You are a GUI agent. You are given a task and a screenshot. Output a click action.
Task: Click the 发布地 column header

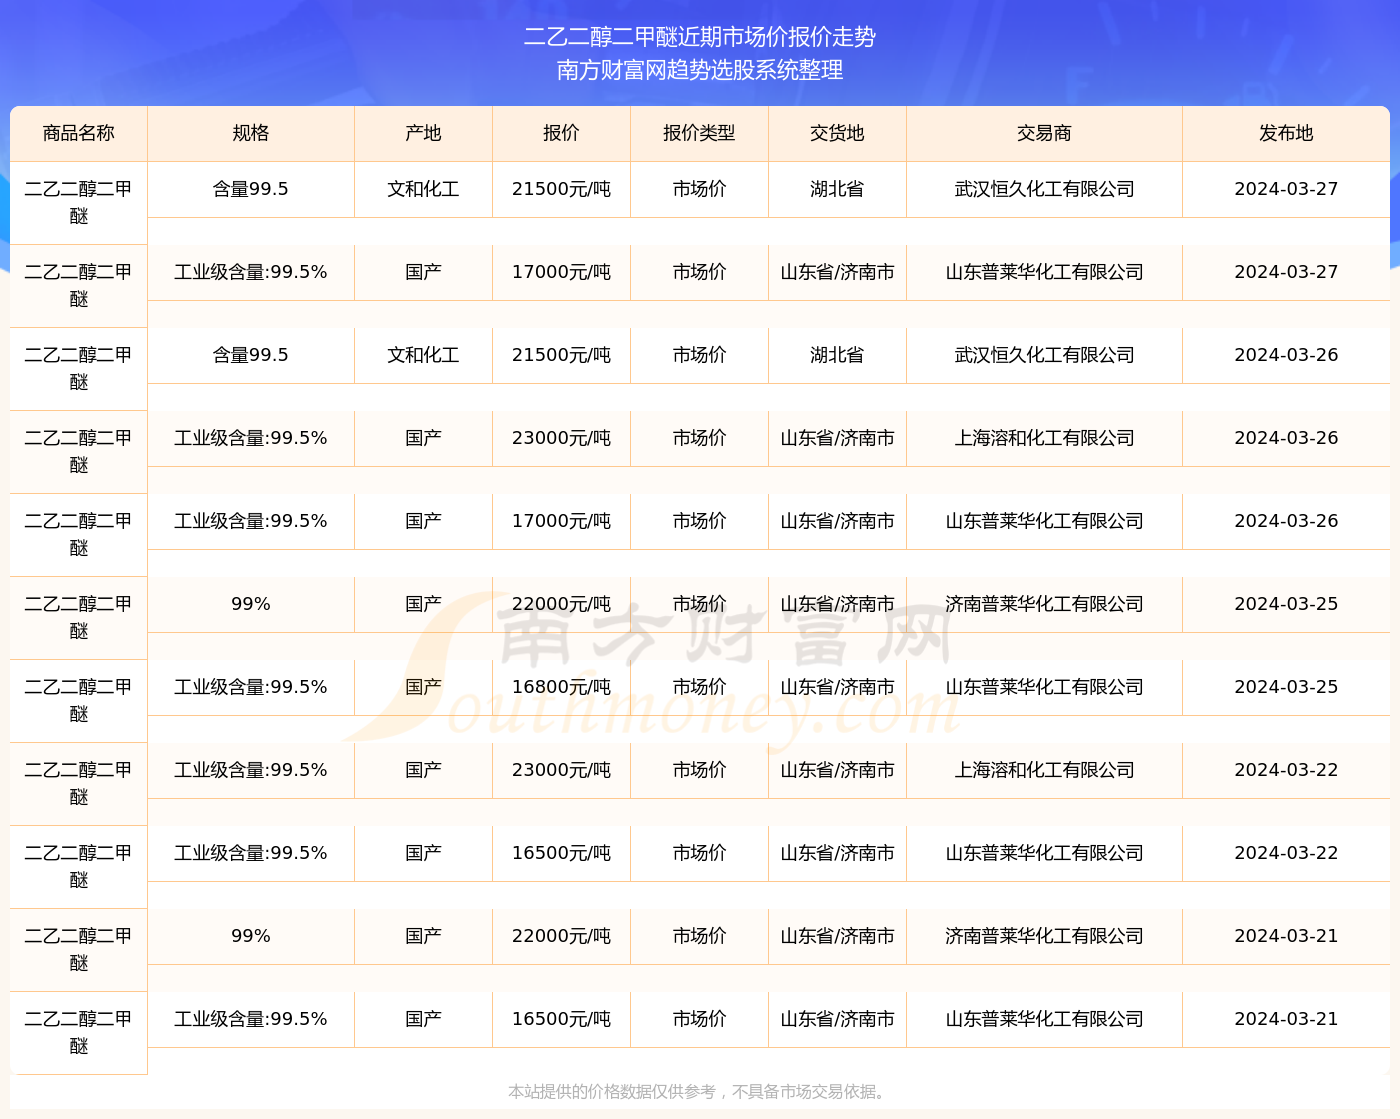[x=1286, y=133]
